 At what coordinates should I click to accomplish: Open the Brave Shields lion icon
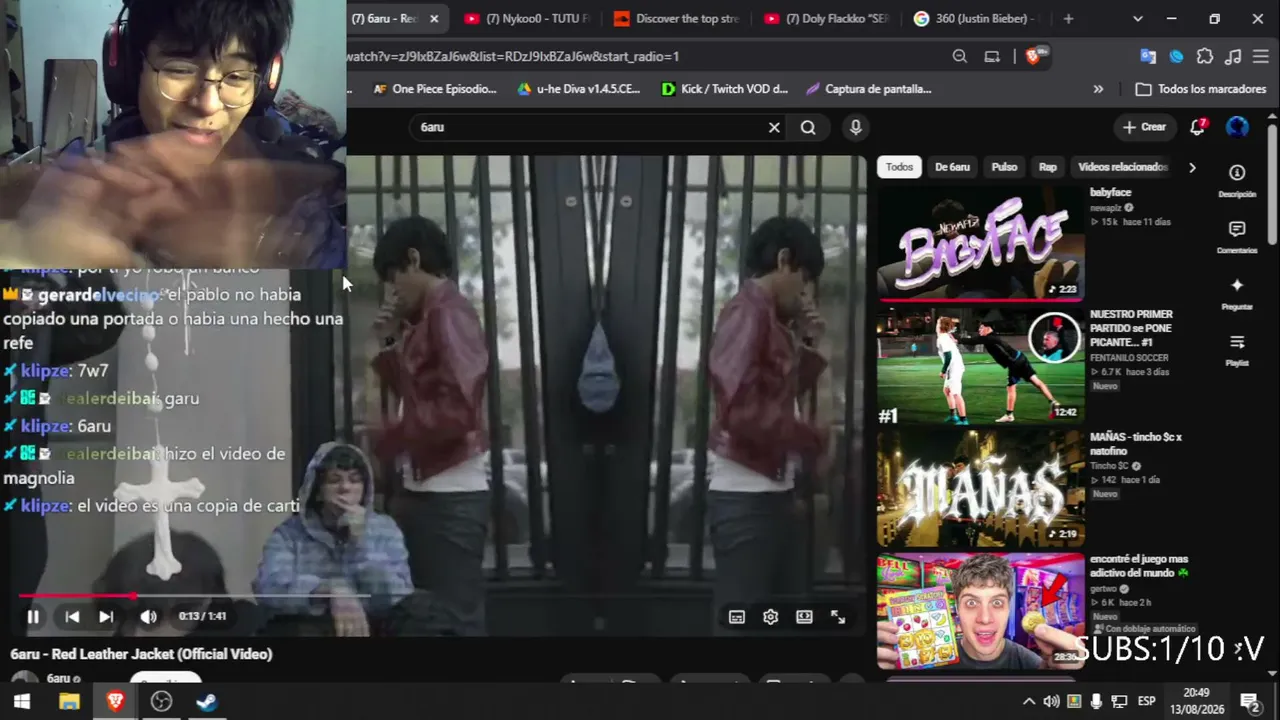1033,56
